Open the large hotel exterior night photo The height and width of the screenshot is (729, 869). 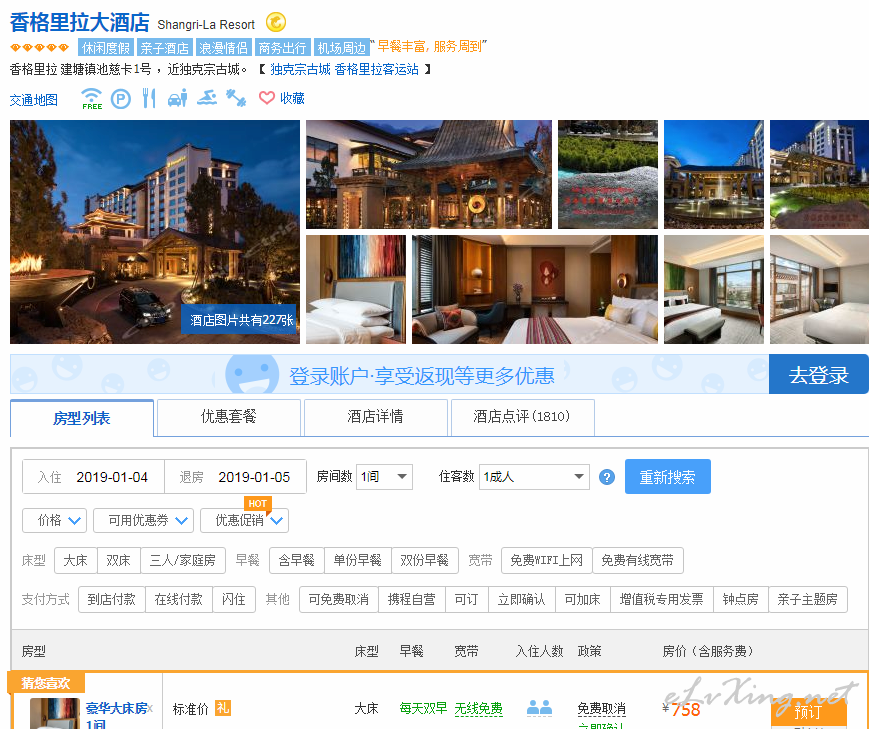[x=155, y=232]
